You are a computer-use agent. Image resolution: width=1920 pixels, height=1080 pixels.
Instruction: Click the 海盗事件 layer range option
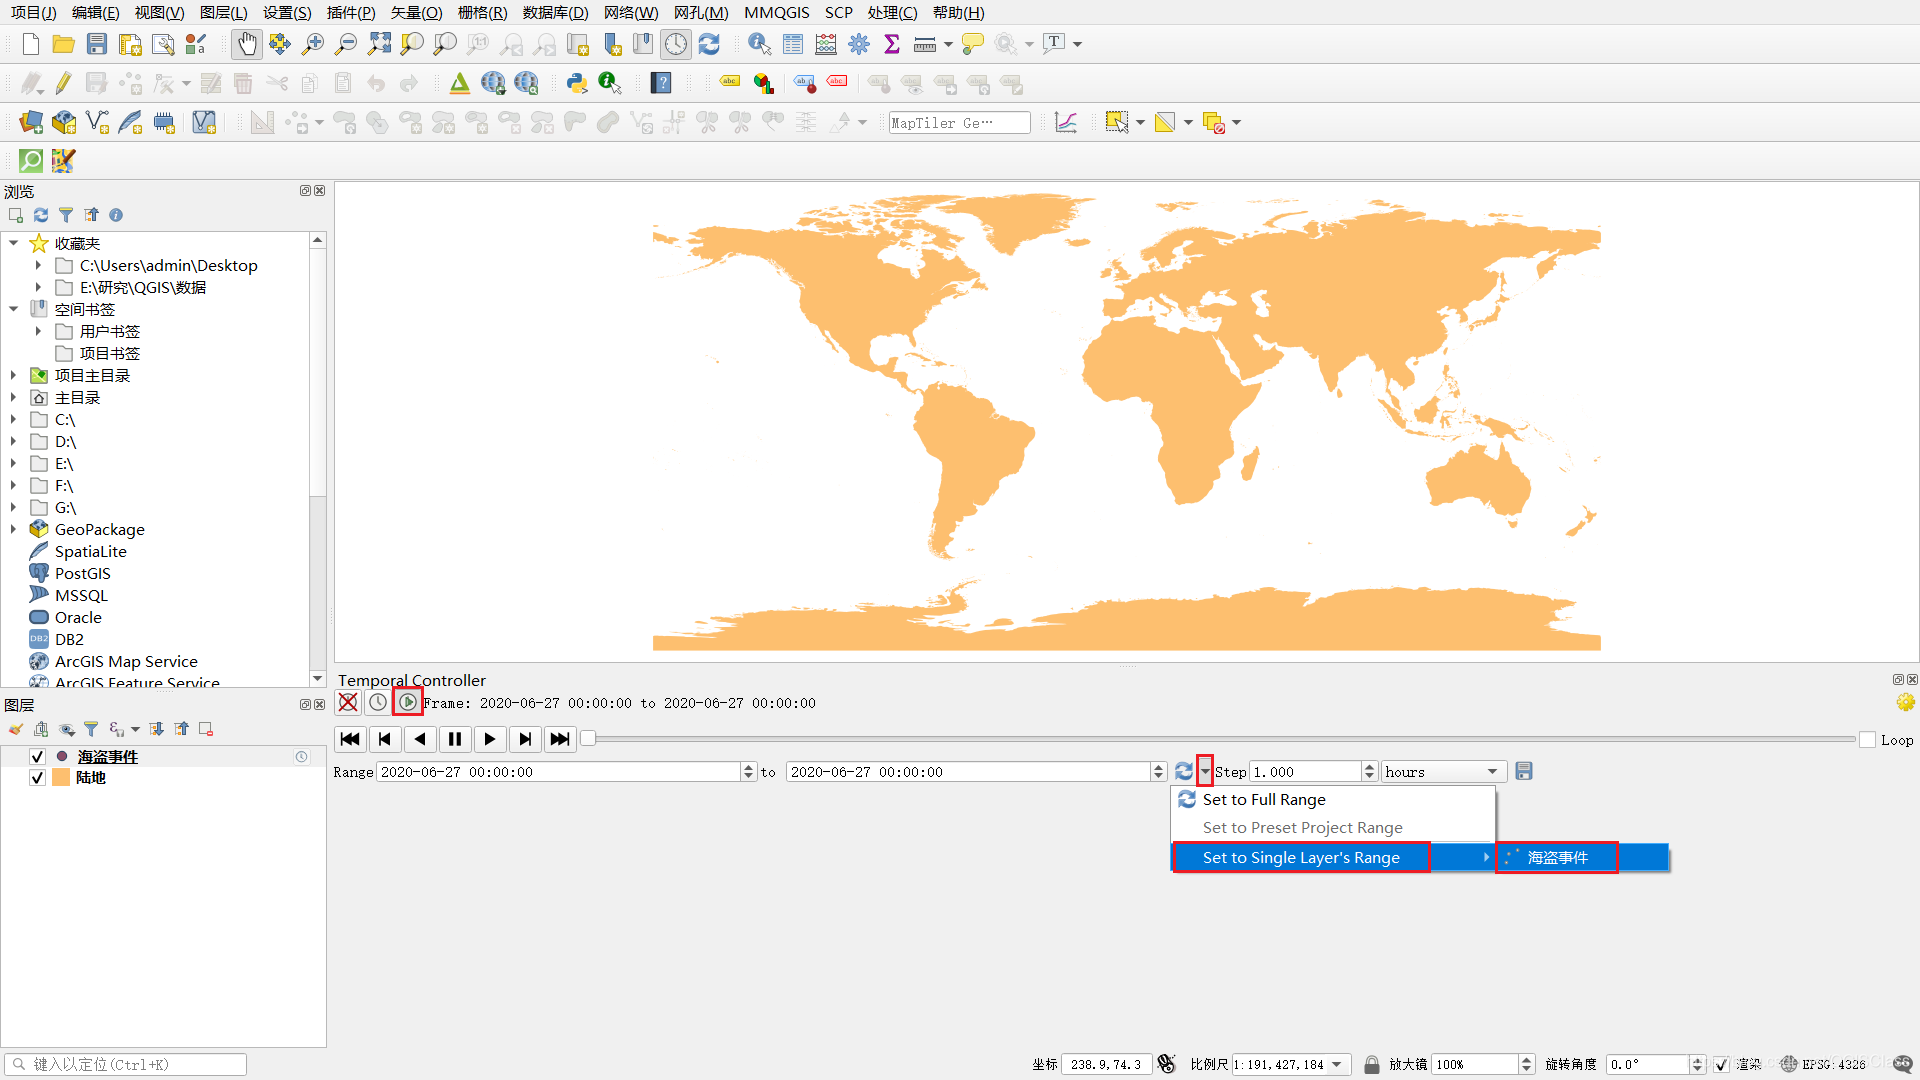click(1559, 857)
